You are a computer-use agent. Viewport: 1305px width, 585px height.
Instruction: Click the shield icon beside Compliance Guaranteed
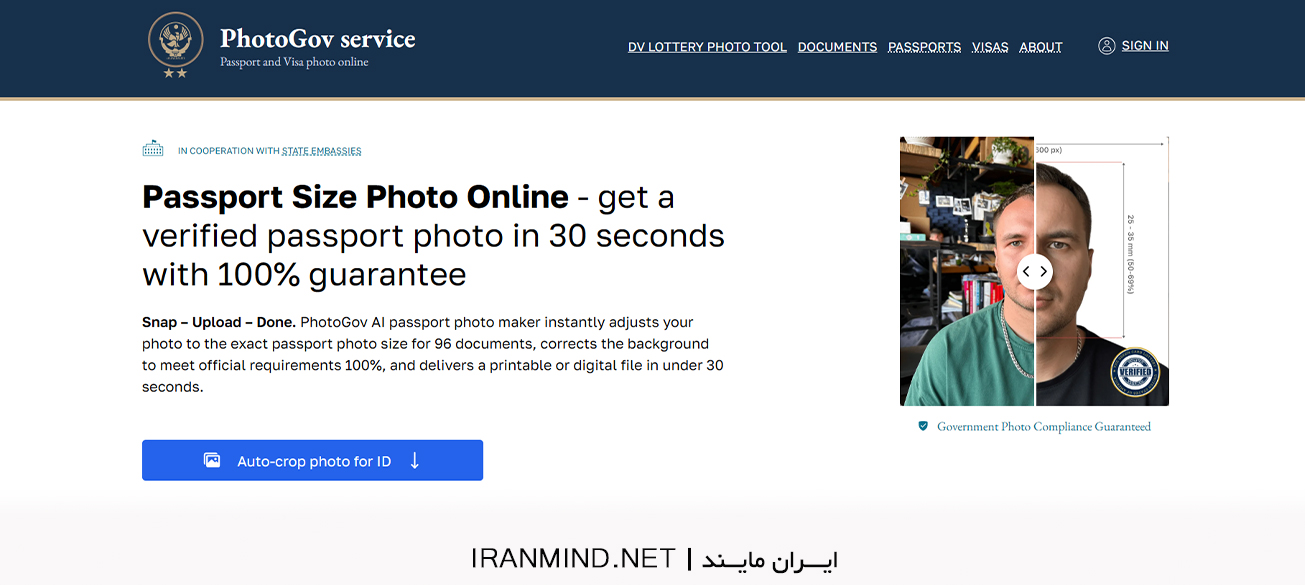tap(923, 426)
